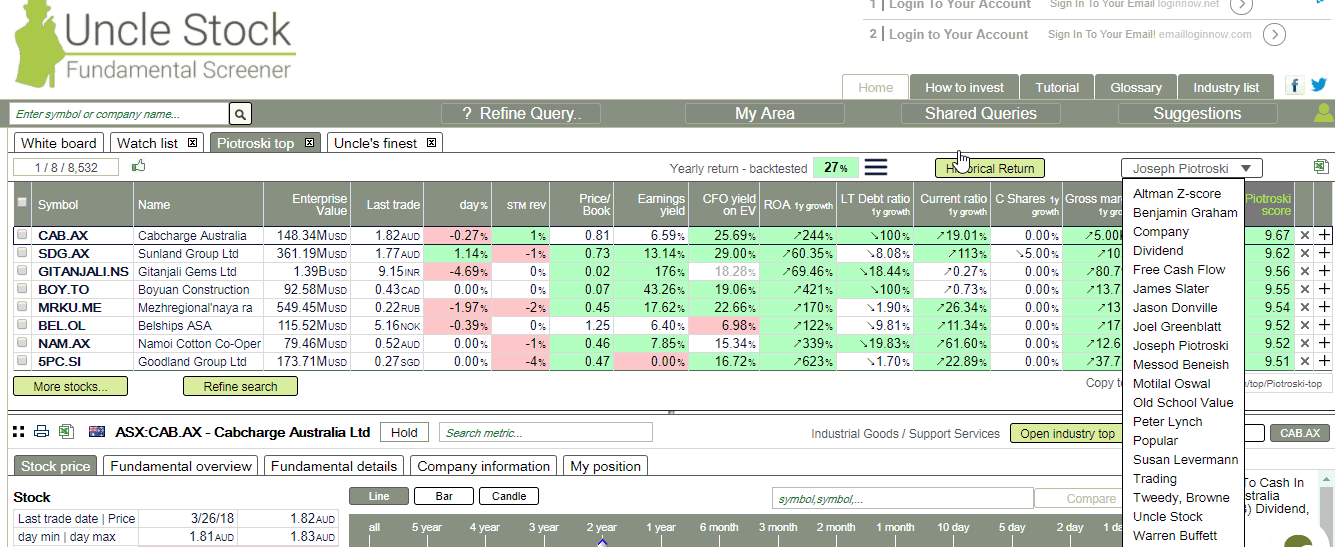Select the 2 year timeline marker
This screenshot has height=547, width=1335.
(x=602, y=527)
